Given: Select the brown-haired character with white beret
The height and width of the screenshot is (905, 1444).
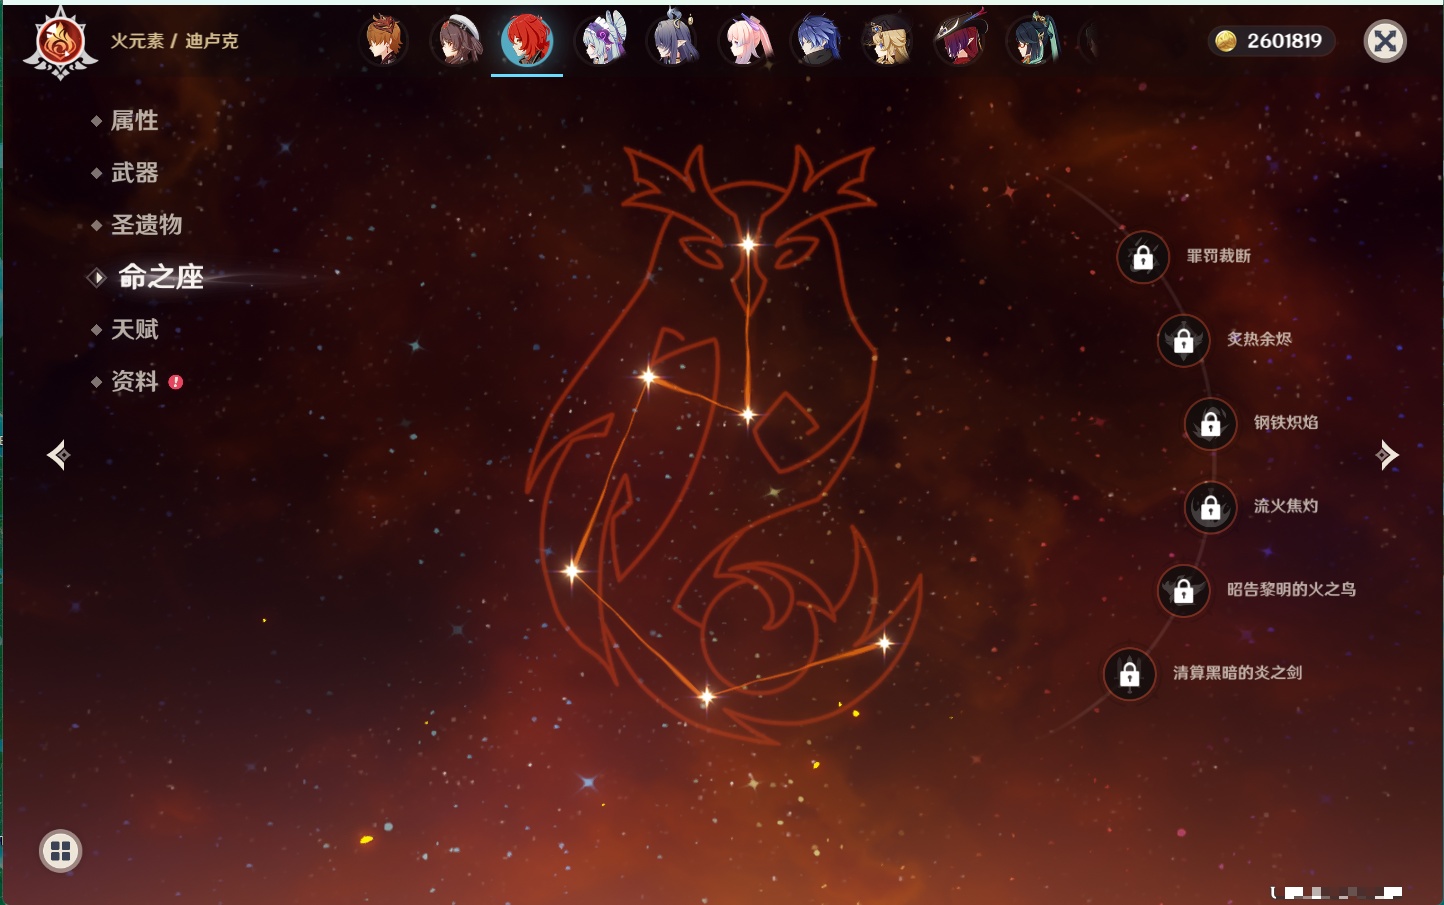Looking at the screenshot, I should pyautogui.click(x=456, y=41).
